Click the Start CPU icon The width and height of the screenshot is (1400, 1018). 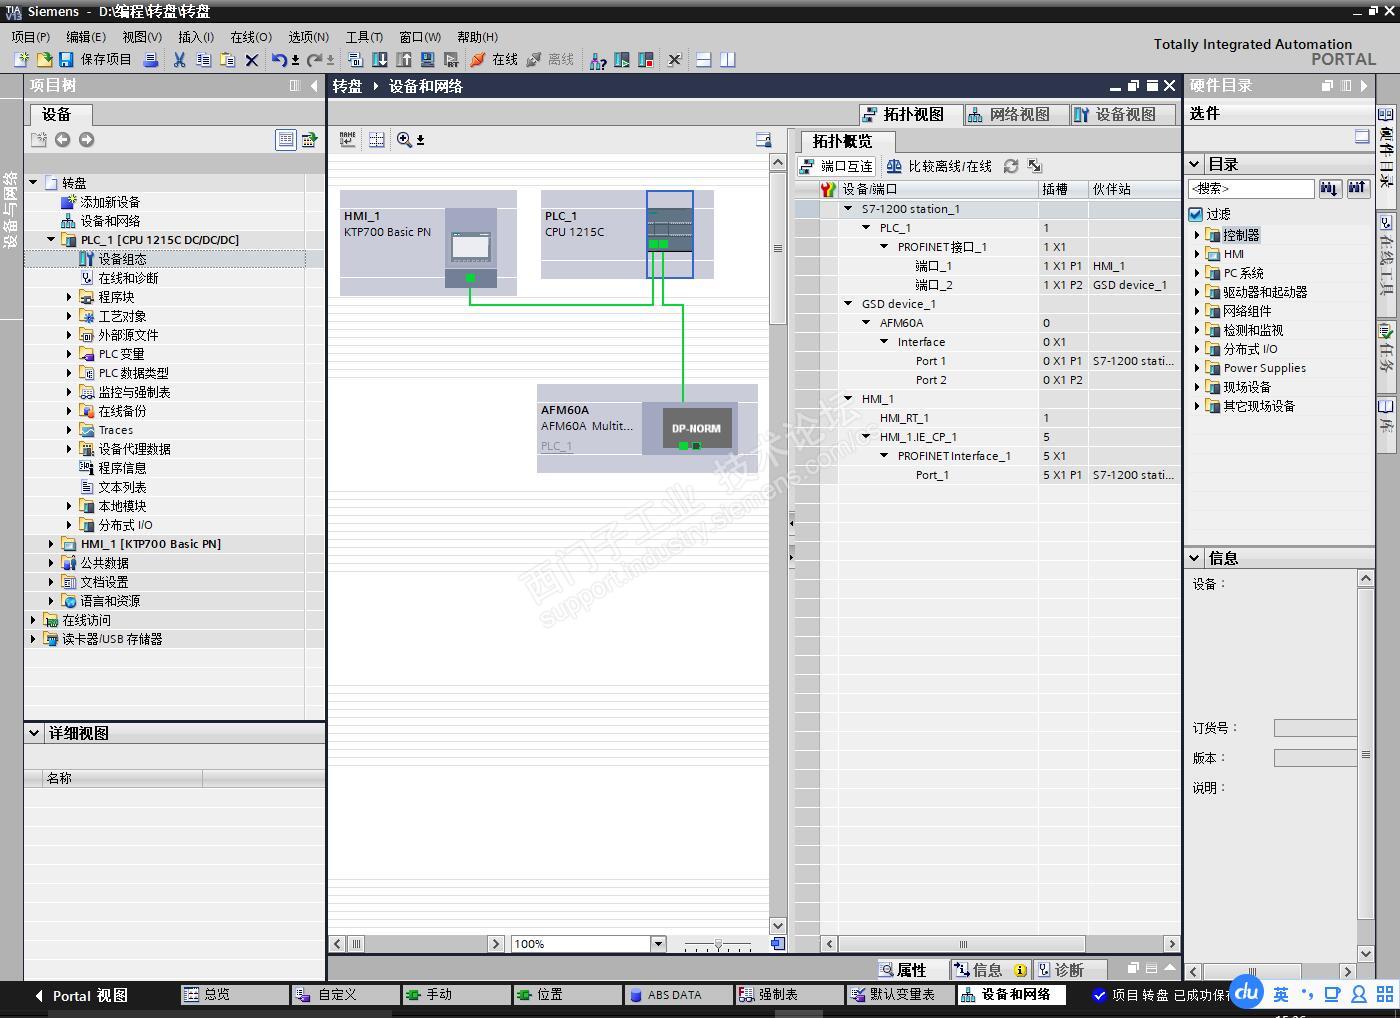click(x=622, y=60)
